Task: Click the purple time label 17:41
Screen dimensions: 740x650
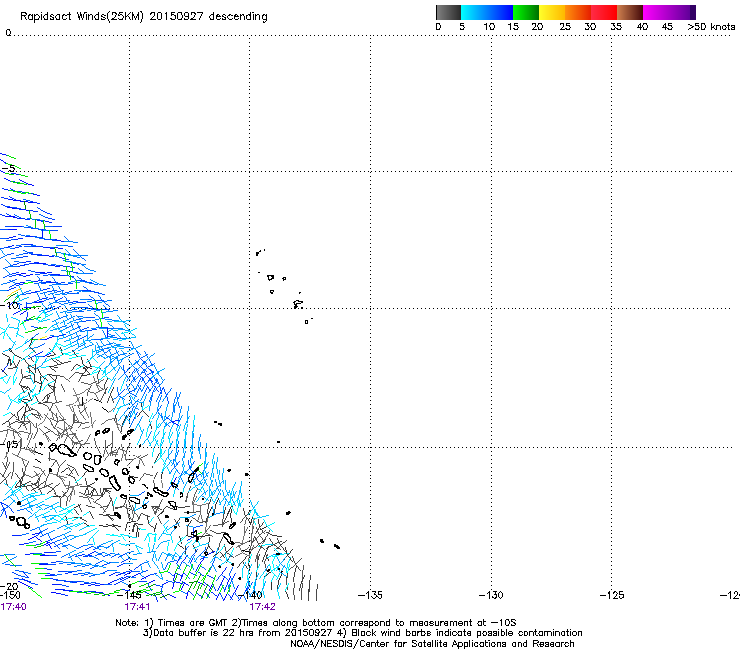Action: point(137,607)
